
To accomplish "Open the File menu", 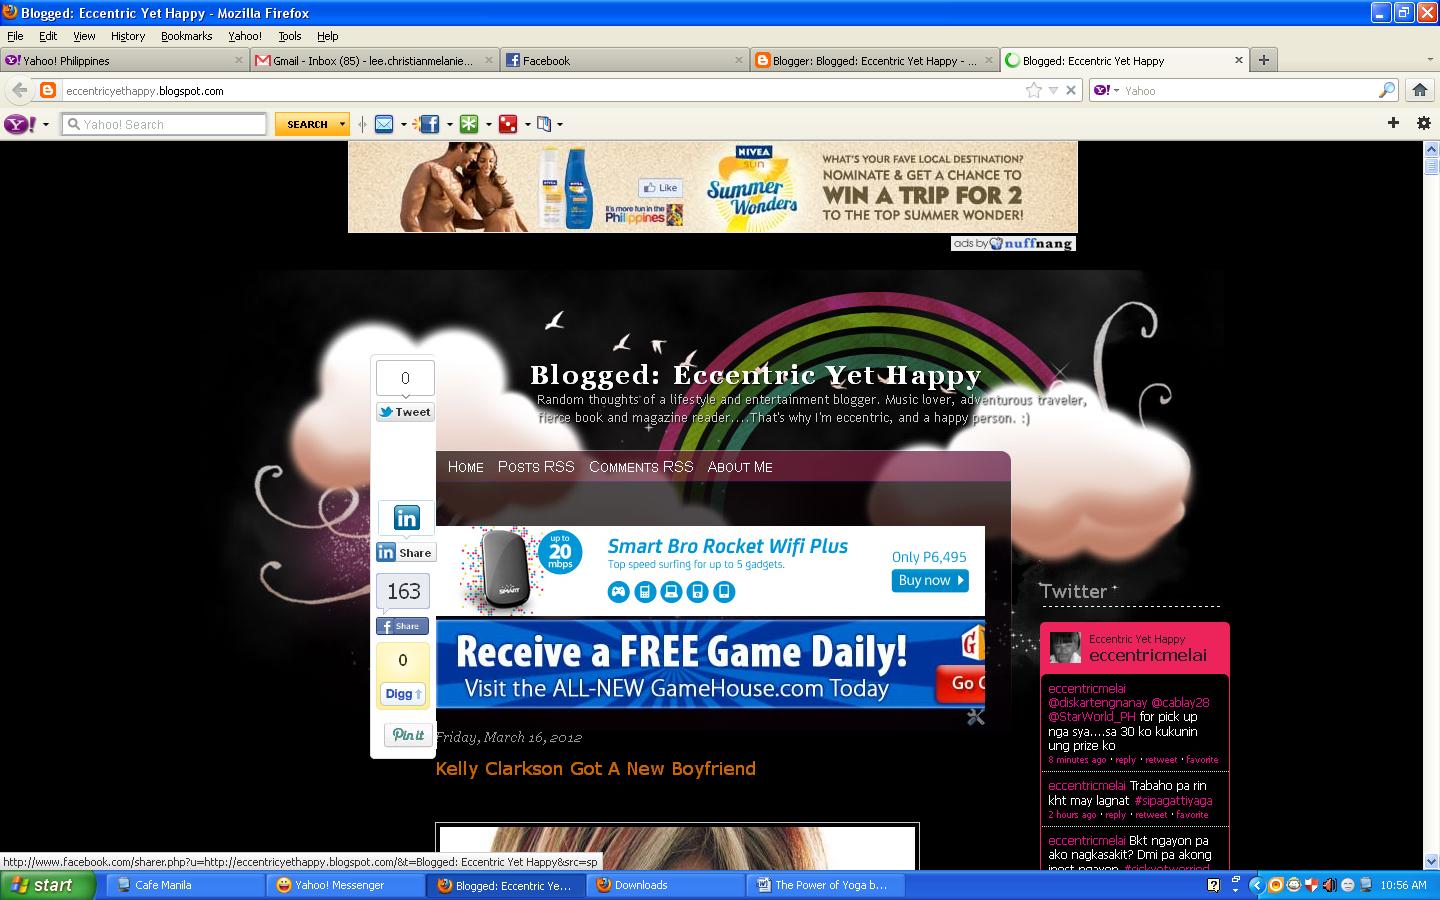I will pyautogui.click(x=15, y=35).
